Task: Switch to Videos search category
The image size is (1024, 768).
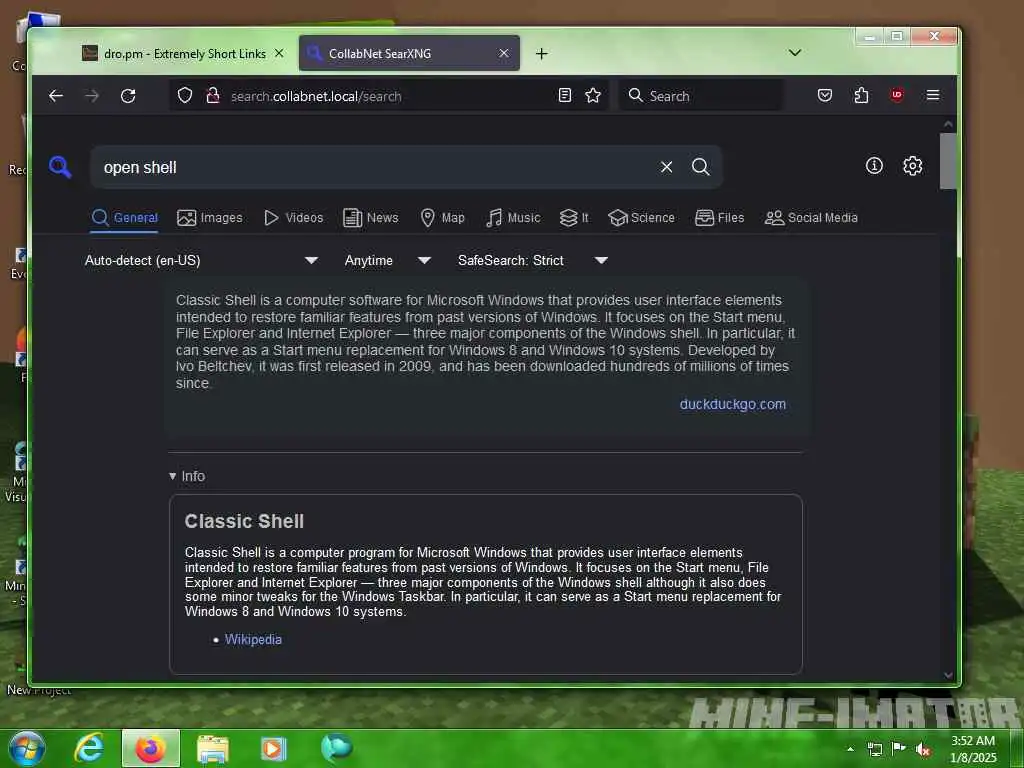Action: [x=293, y=217]
